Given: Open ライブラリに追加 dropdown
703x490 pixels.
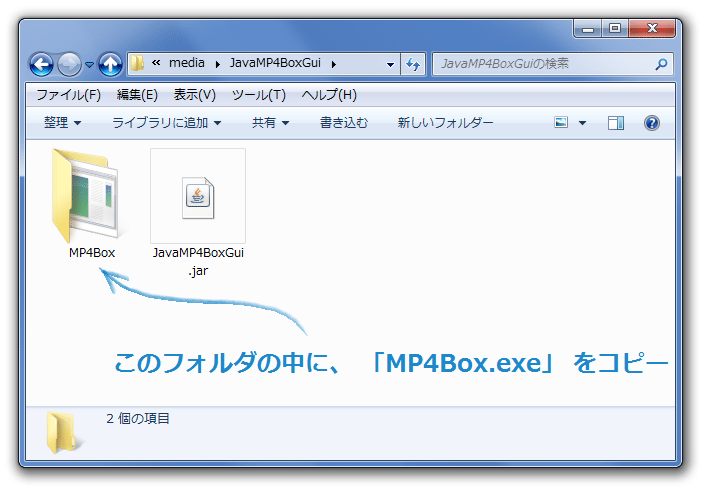Looking at the screenshot, I should 166,123.
